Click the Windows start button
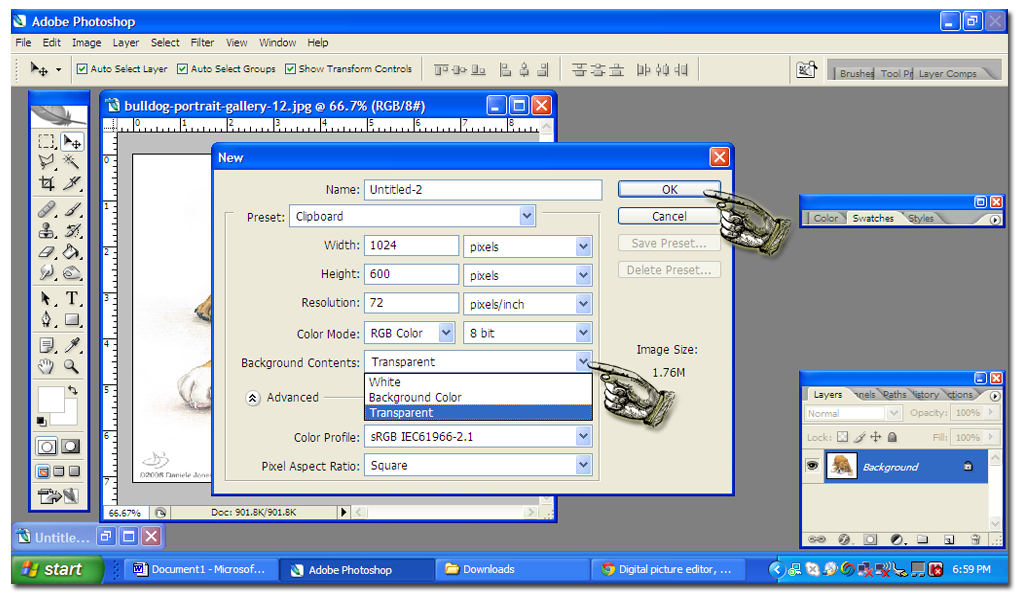 (x=57, y=569)
